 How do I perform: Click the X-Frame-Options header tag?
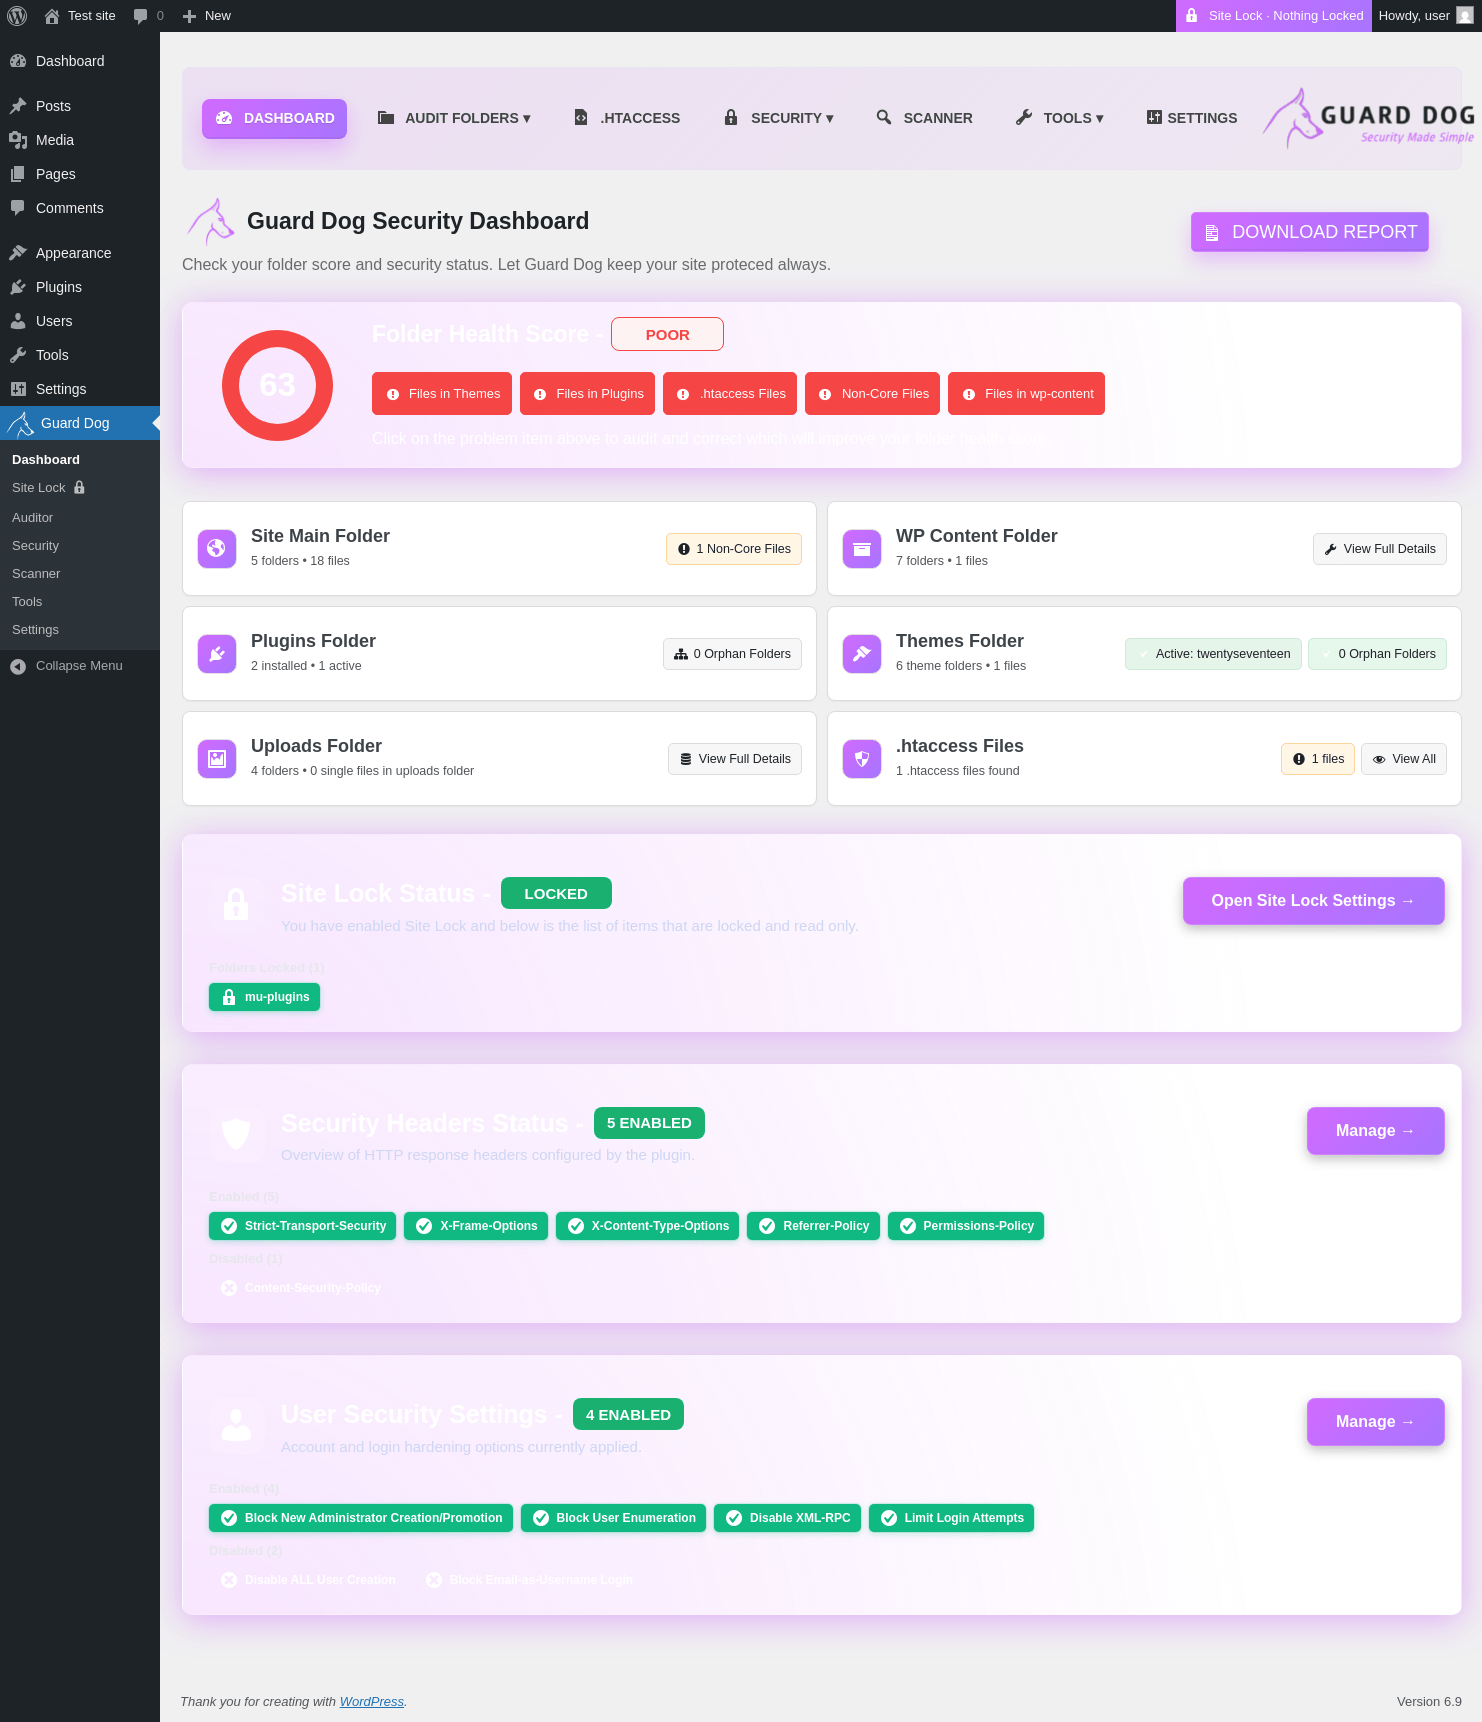pyautogui.click(x=476, y=1226)
